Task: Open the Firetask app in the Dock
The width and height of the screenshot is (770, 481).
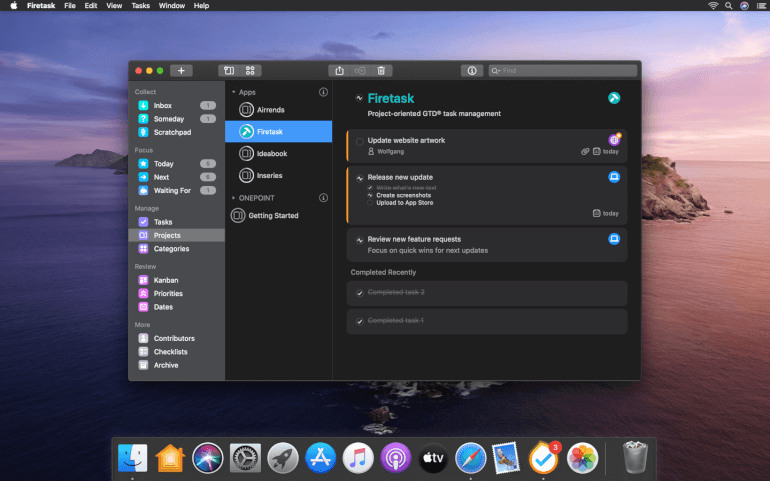Action: point(544,458)
